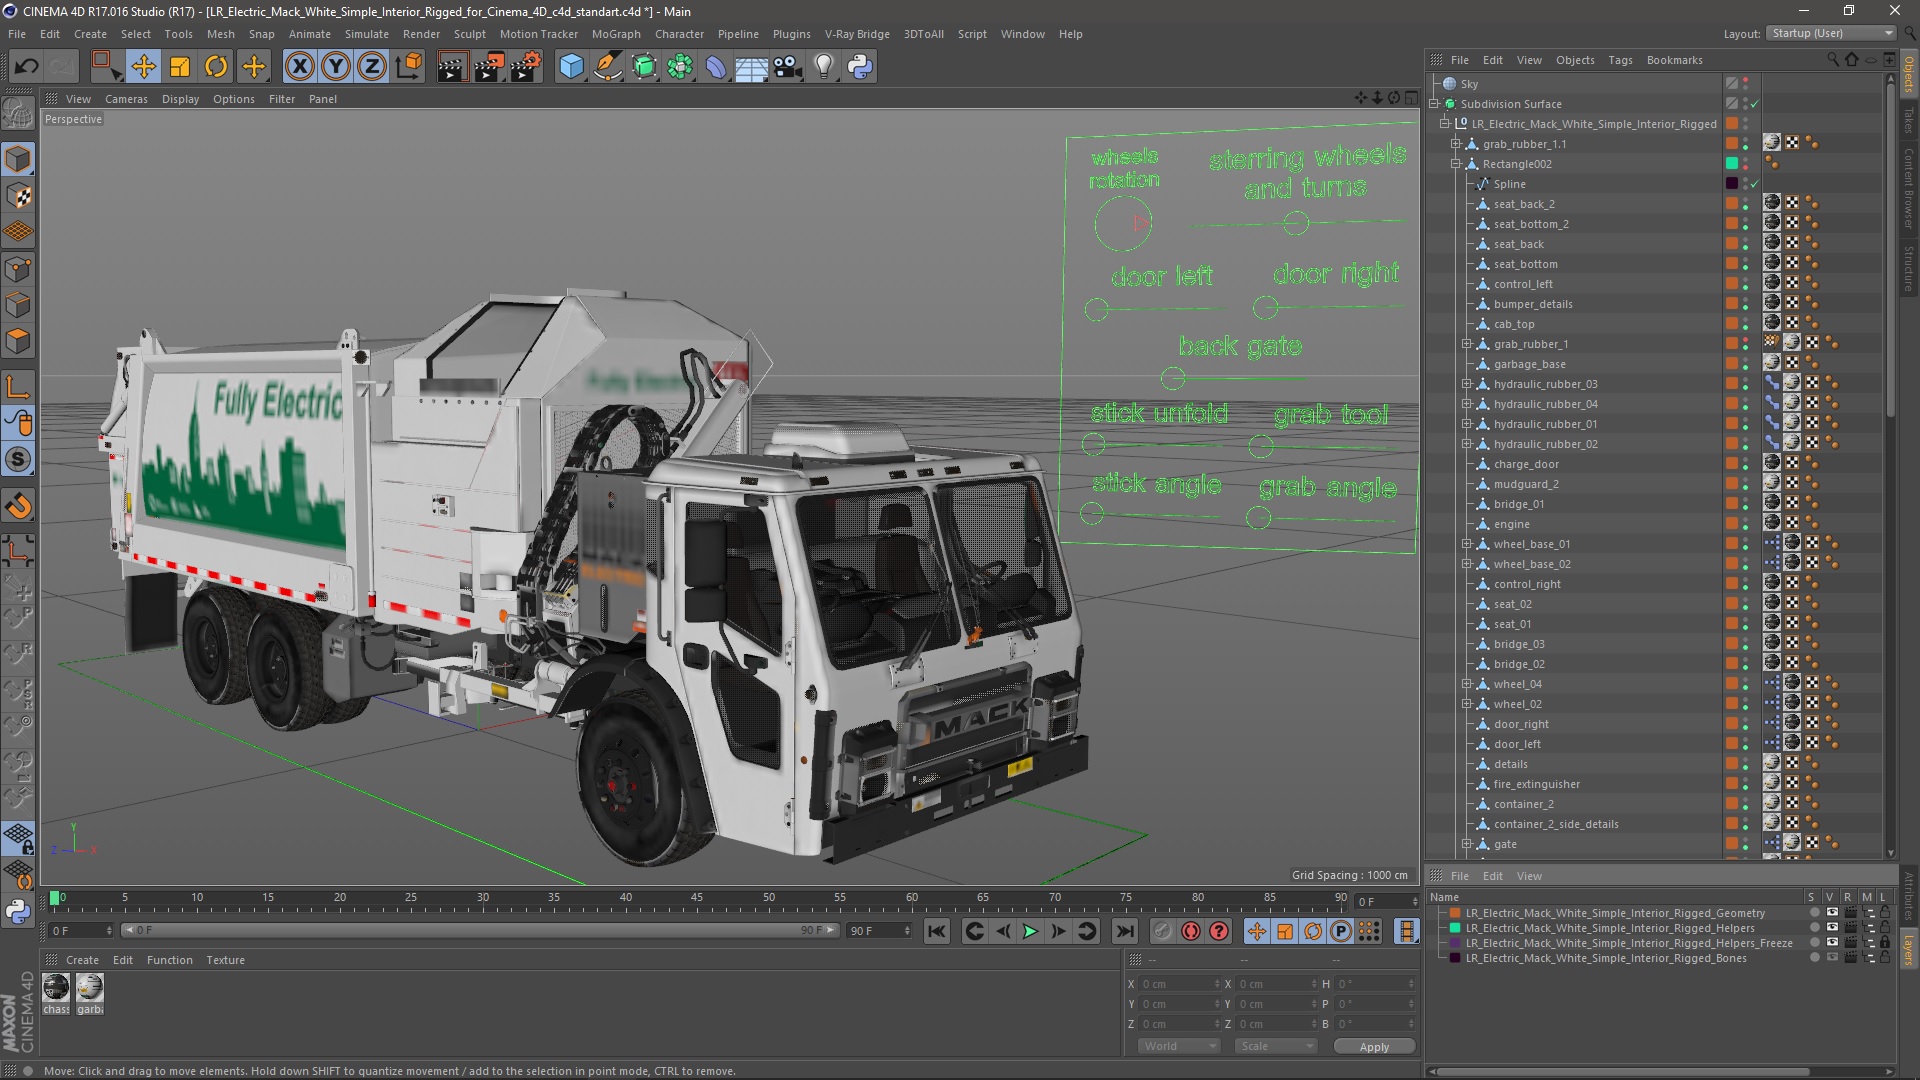Select the fire_extinguisher object
1920x1080 pixels.
pyautogui.click(x=1536, y=784)
